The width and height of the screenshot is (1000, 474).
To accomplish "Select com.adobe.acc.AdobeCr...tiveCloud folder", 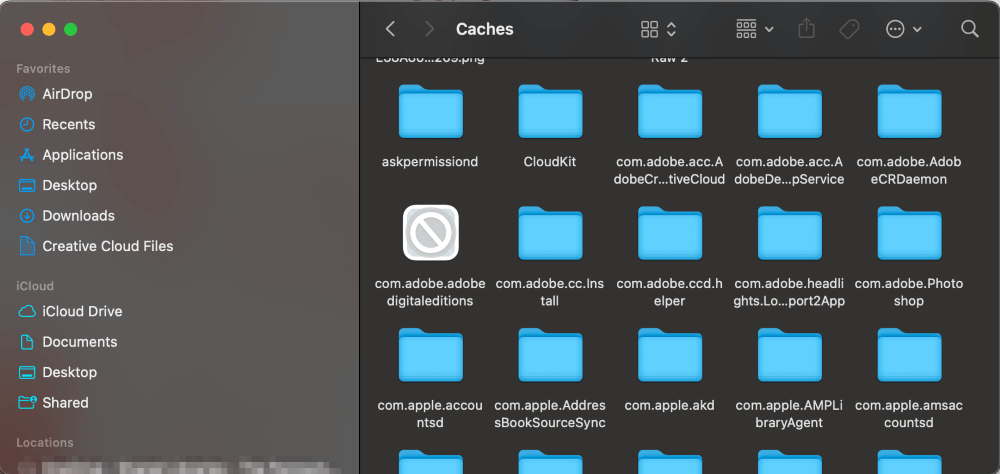I will click(670, 112).
